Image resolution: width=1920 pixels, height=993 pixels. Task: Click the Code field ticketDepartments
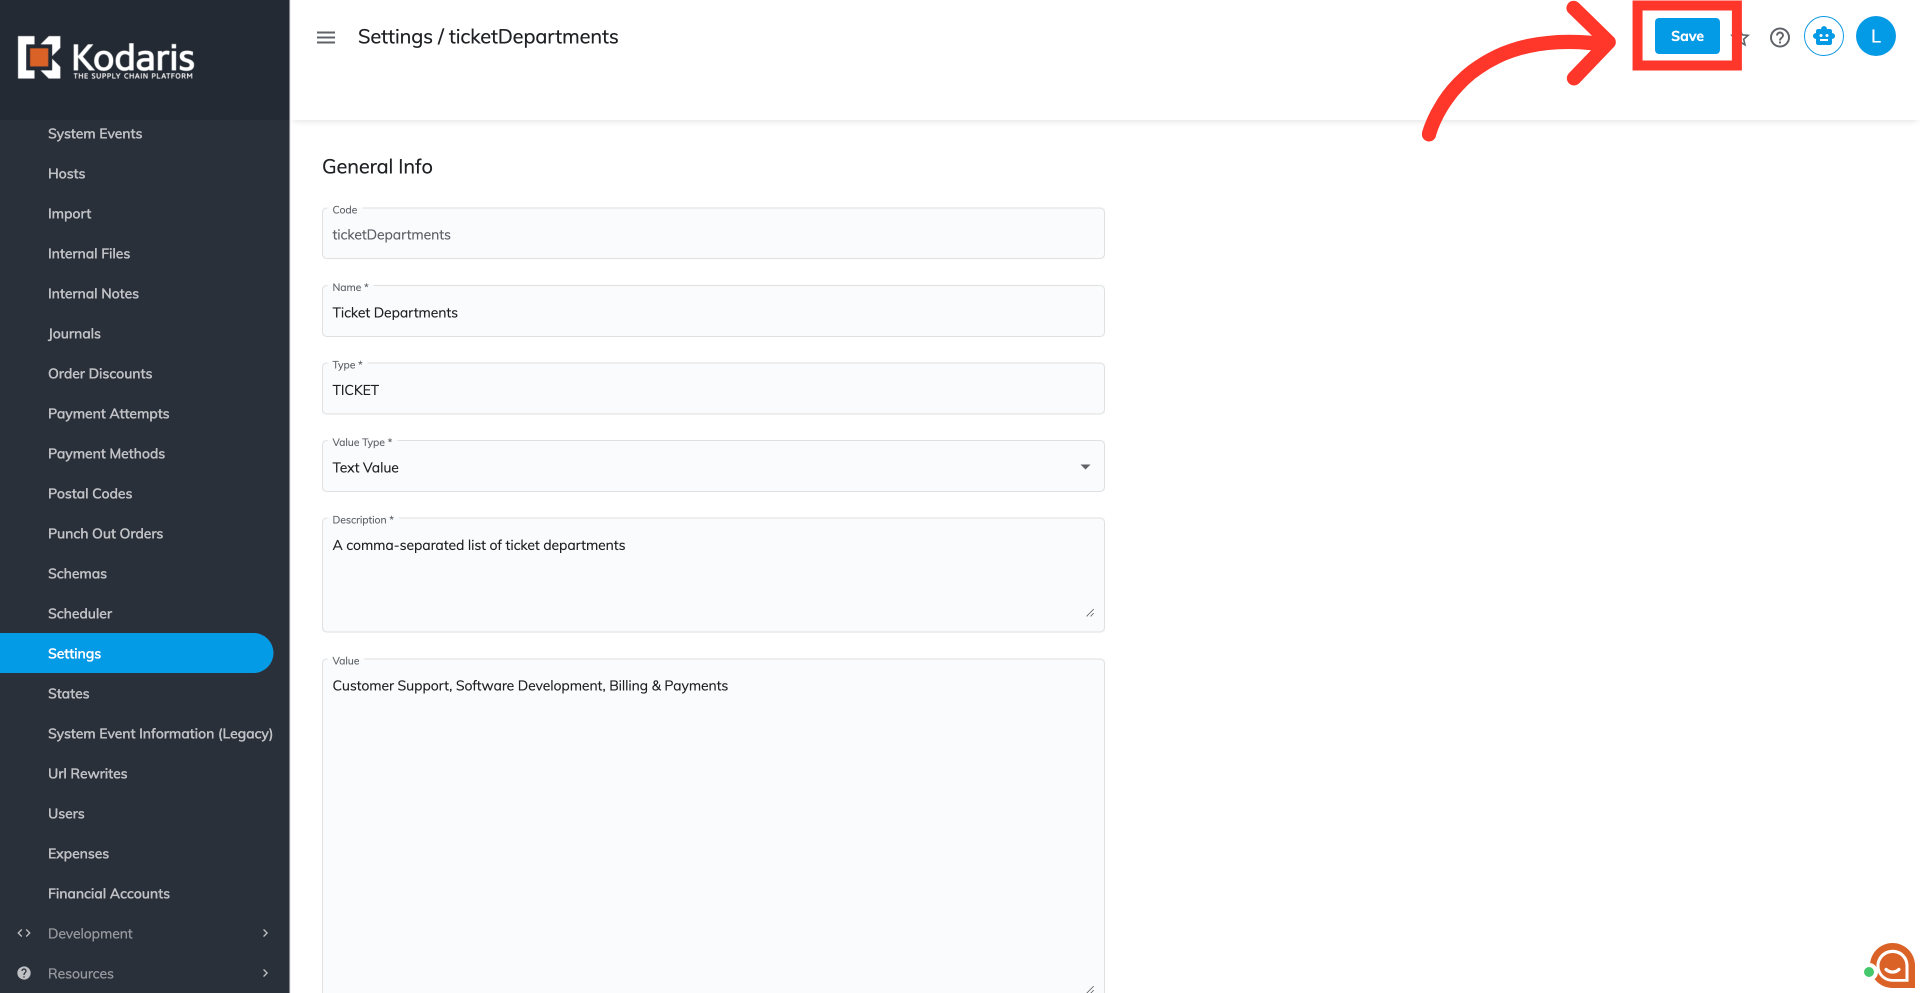coord(713,234)
